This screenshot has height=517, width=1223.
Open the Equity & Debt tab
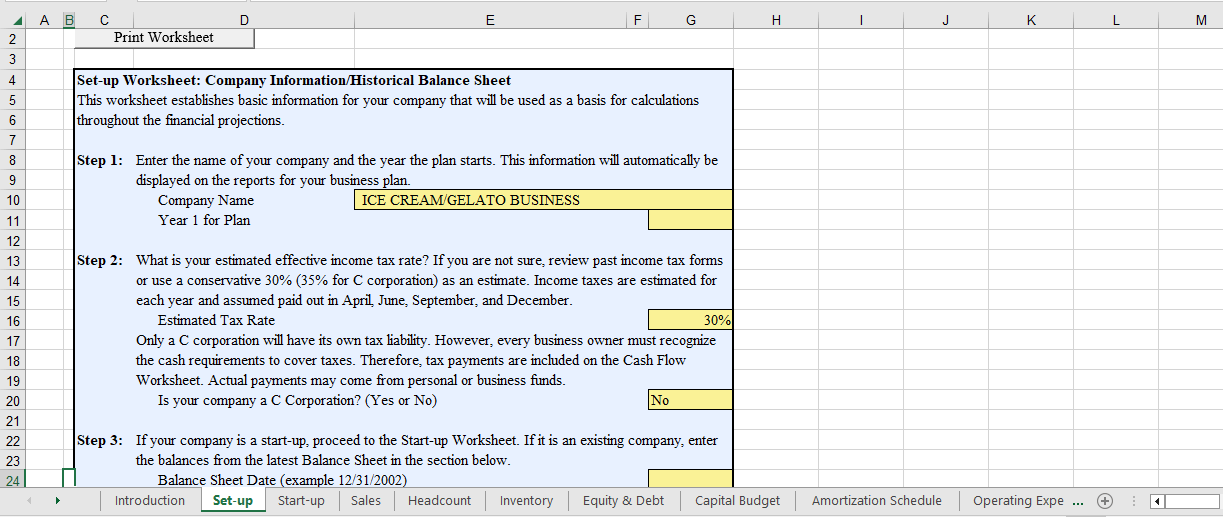pos(622,501)
